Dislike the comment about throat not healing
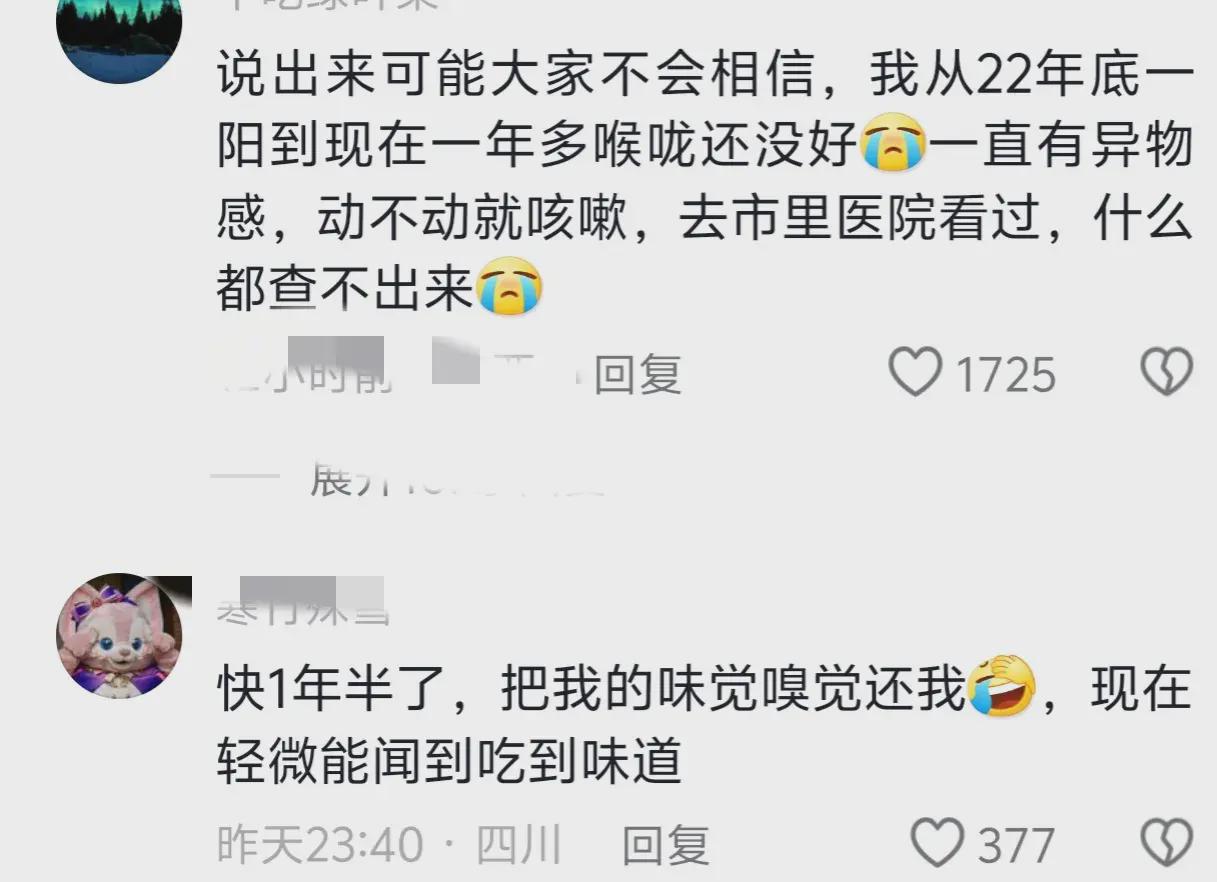1217x882 pixels. click(1166, 373)
